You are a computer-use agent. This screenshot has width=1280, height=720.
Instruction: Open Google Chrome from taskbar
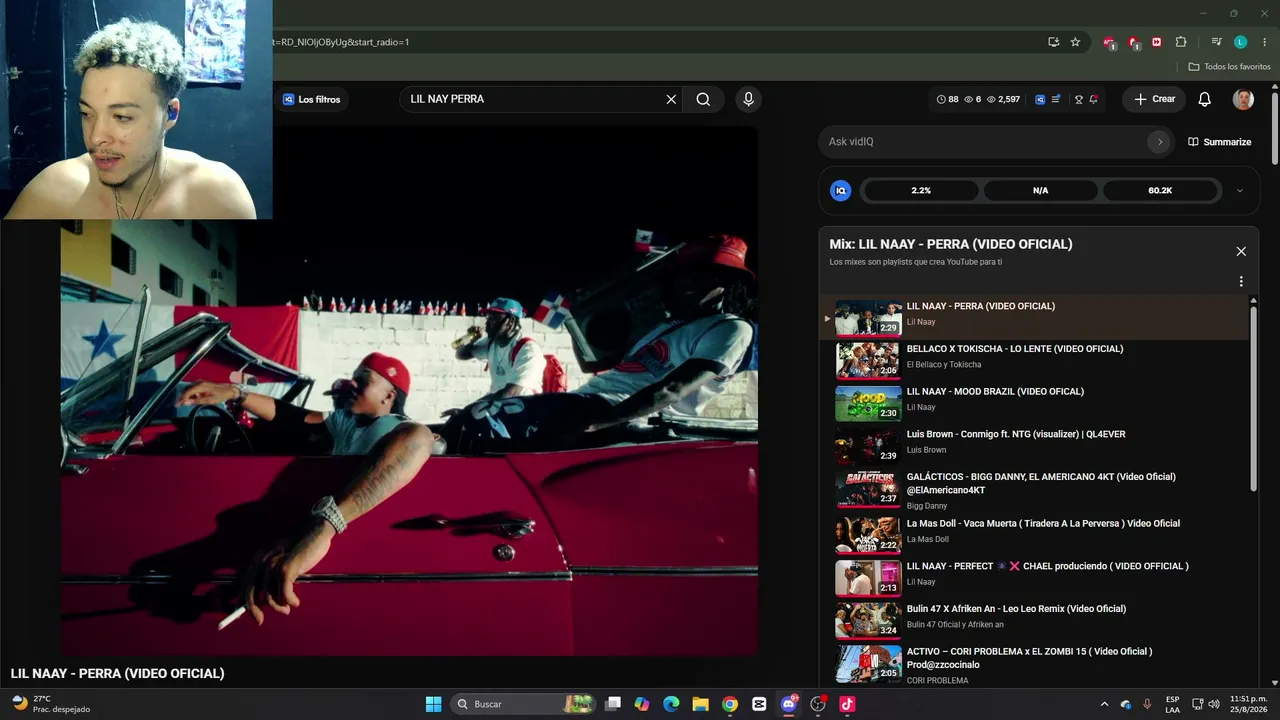[x=730, y=704]
